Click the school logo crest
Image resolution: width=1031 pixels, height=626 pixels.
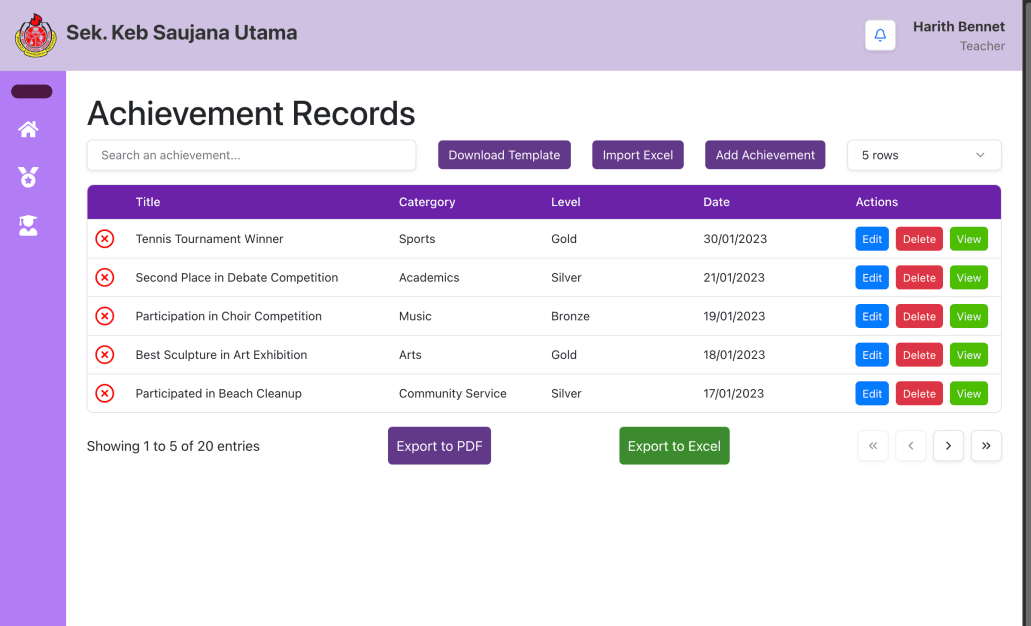pos(36,35)
